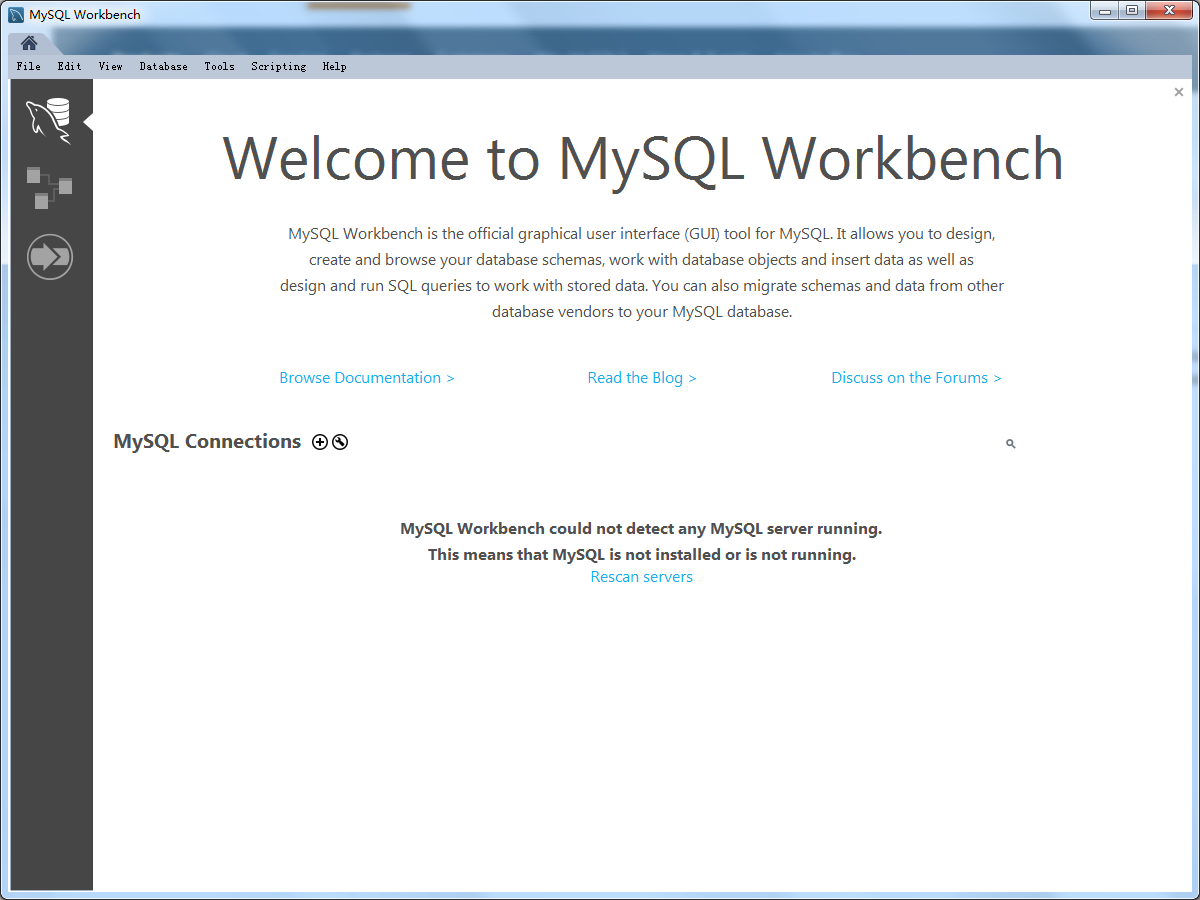Viewport: 1200px width, 900px height.
Task: Open the Help menu
Action: (x=334, y=66)
